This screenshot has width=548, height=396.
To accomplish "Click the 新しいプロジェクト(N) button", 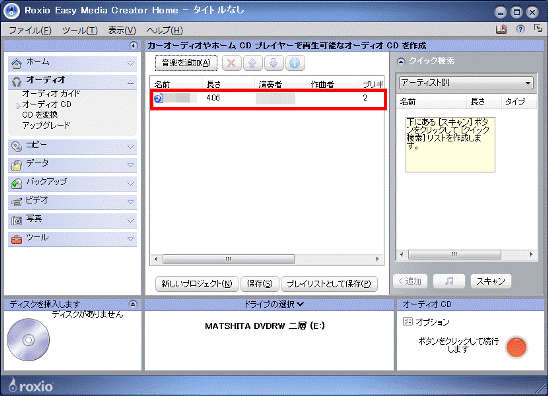I will pos(197,283).
